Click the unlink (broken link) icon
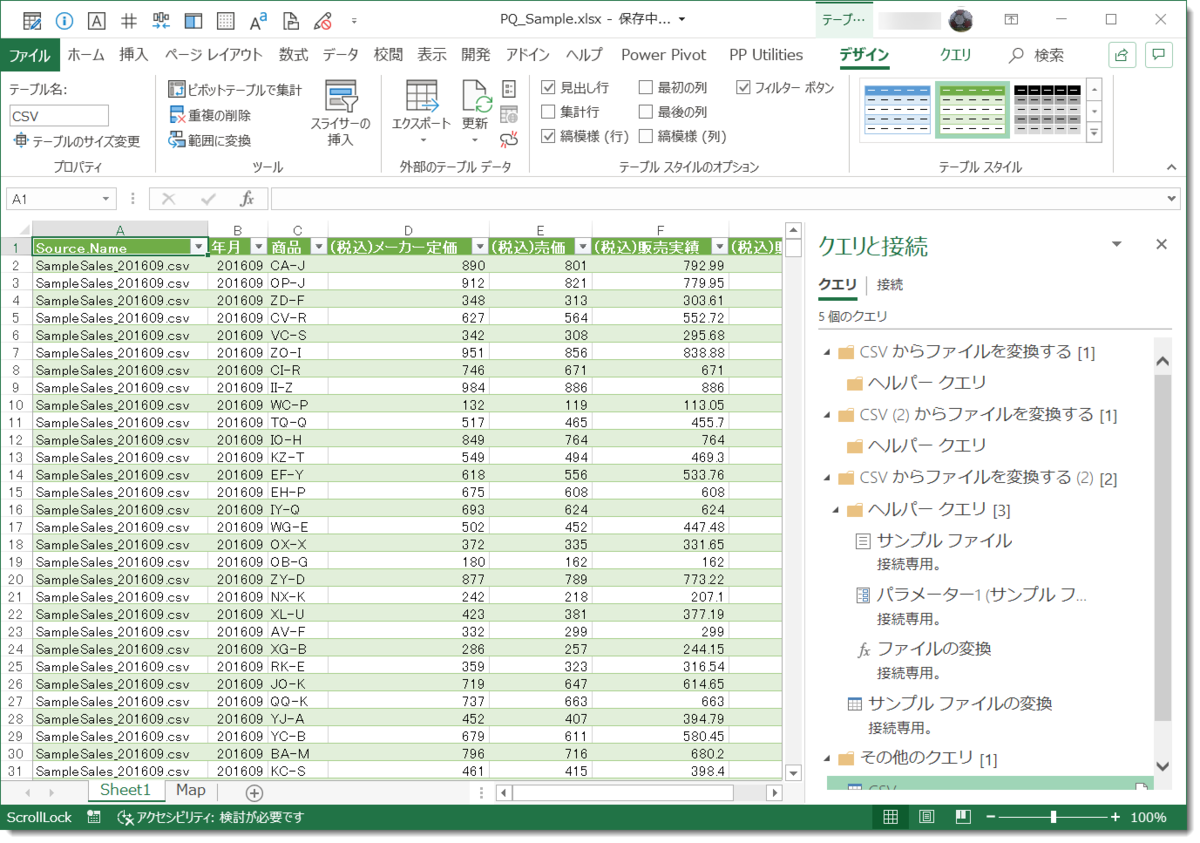 [509, 140]
